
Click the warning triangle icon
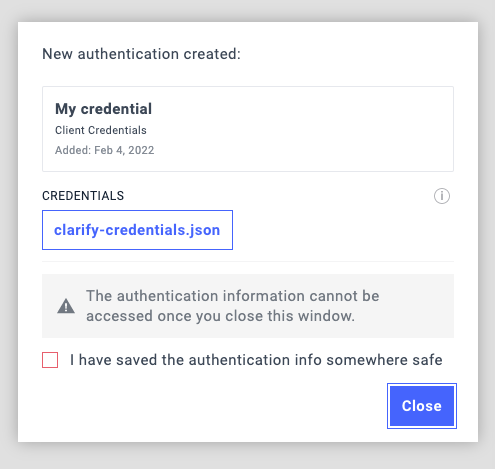coord(66,306)
